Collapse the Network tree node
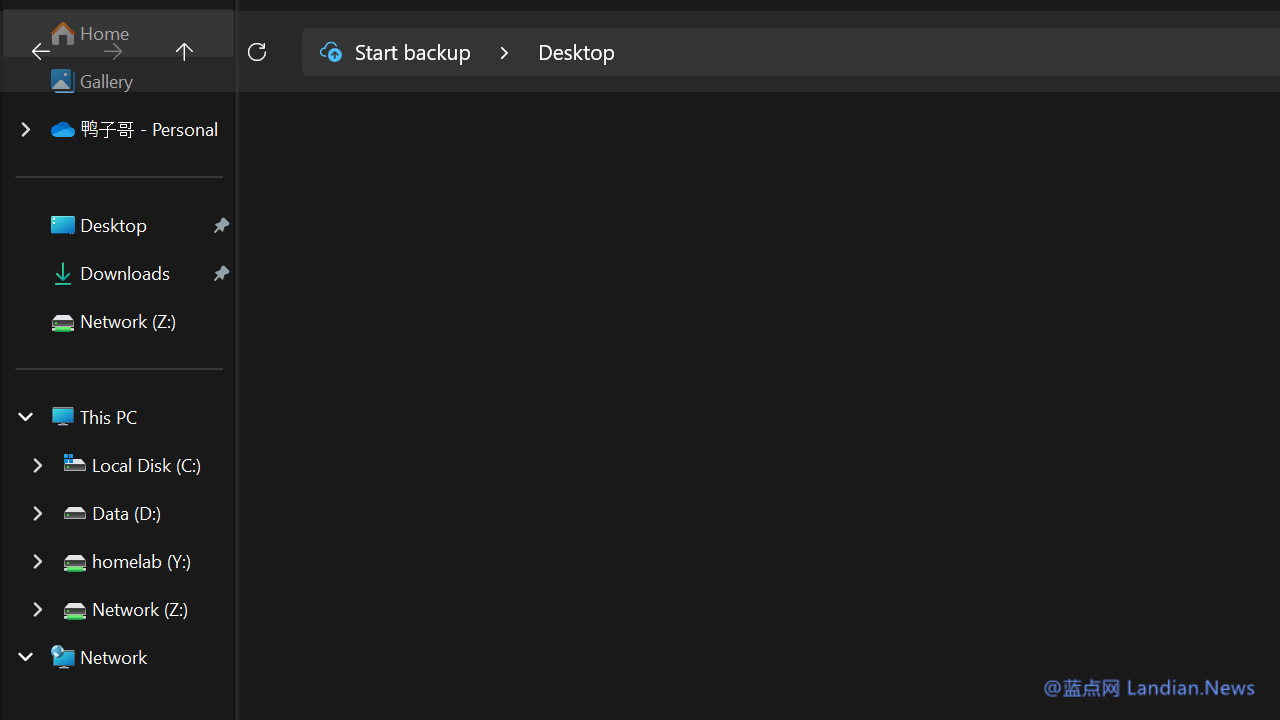Screen dimensions: 1280x720 (26, 657)
